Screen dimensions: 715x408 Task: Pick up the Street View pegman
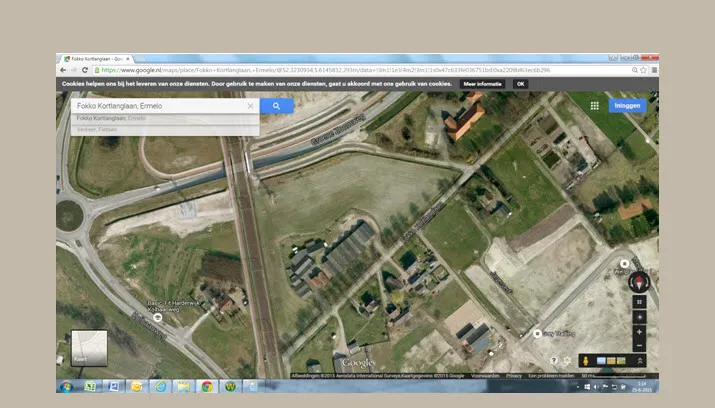coord(586,360)
